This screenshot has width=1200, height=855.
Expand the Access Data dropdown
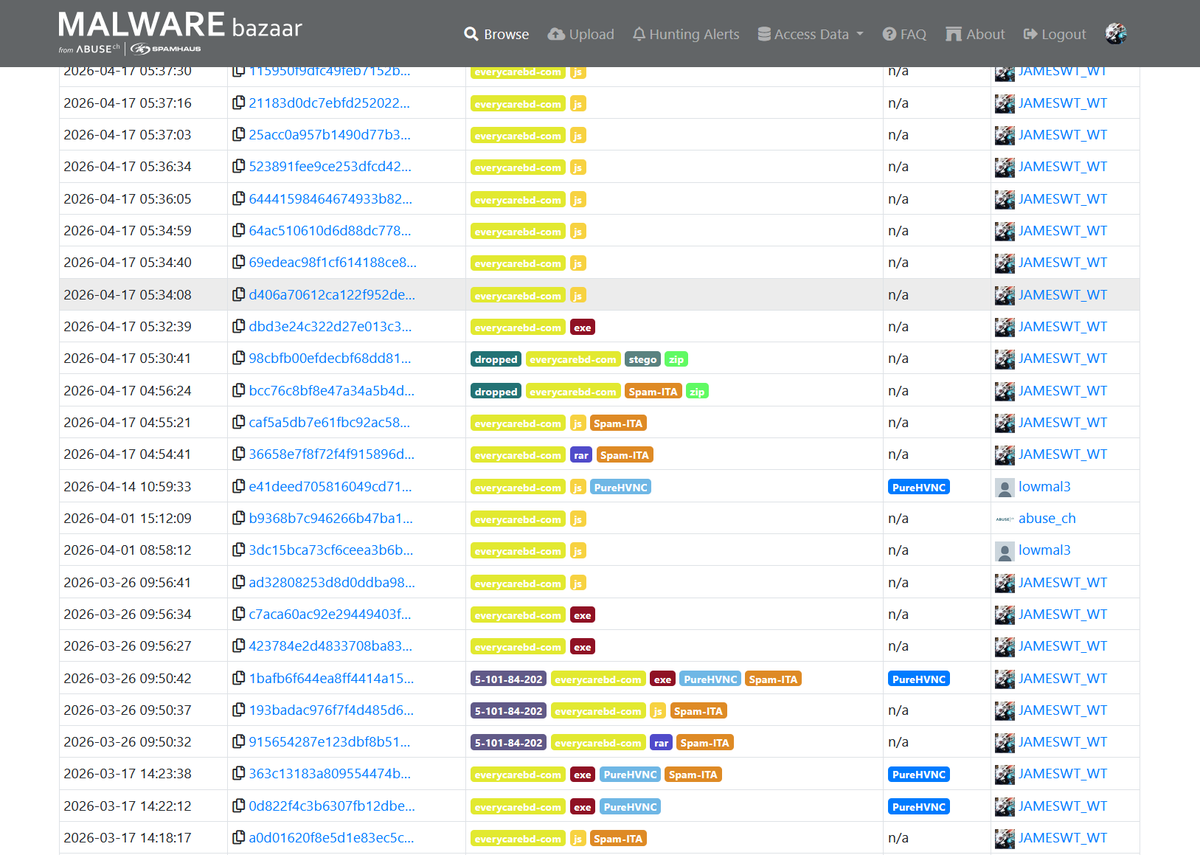(x=810, y=33)
